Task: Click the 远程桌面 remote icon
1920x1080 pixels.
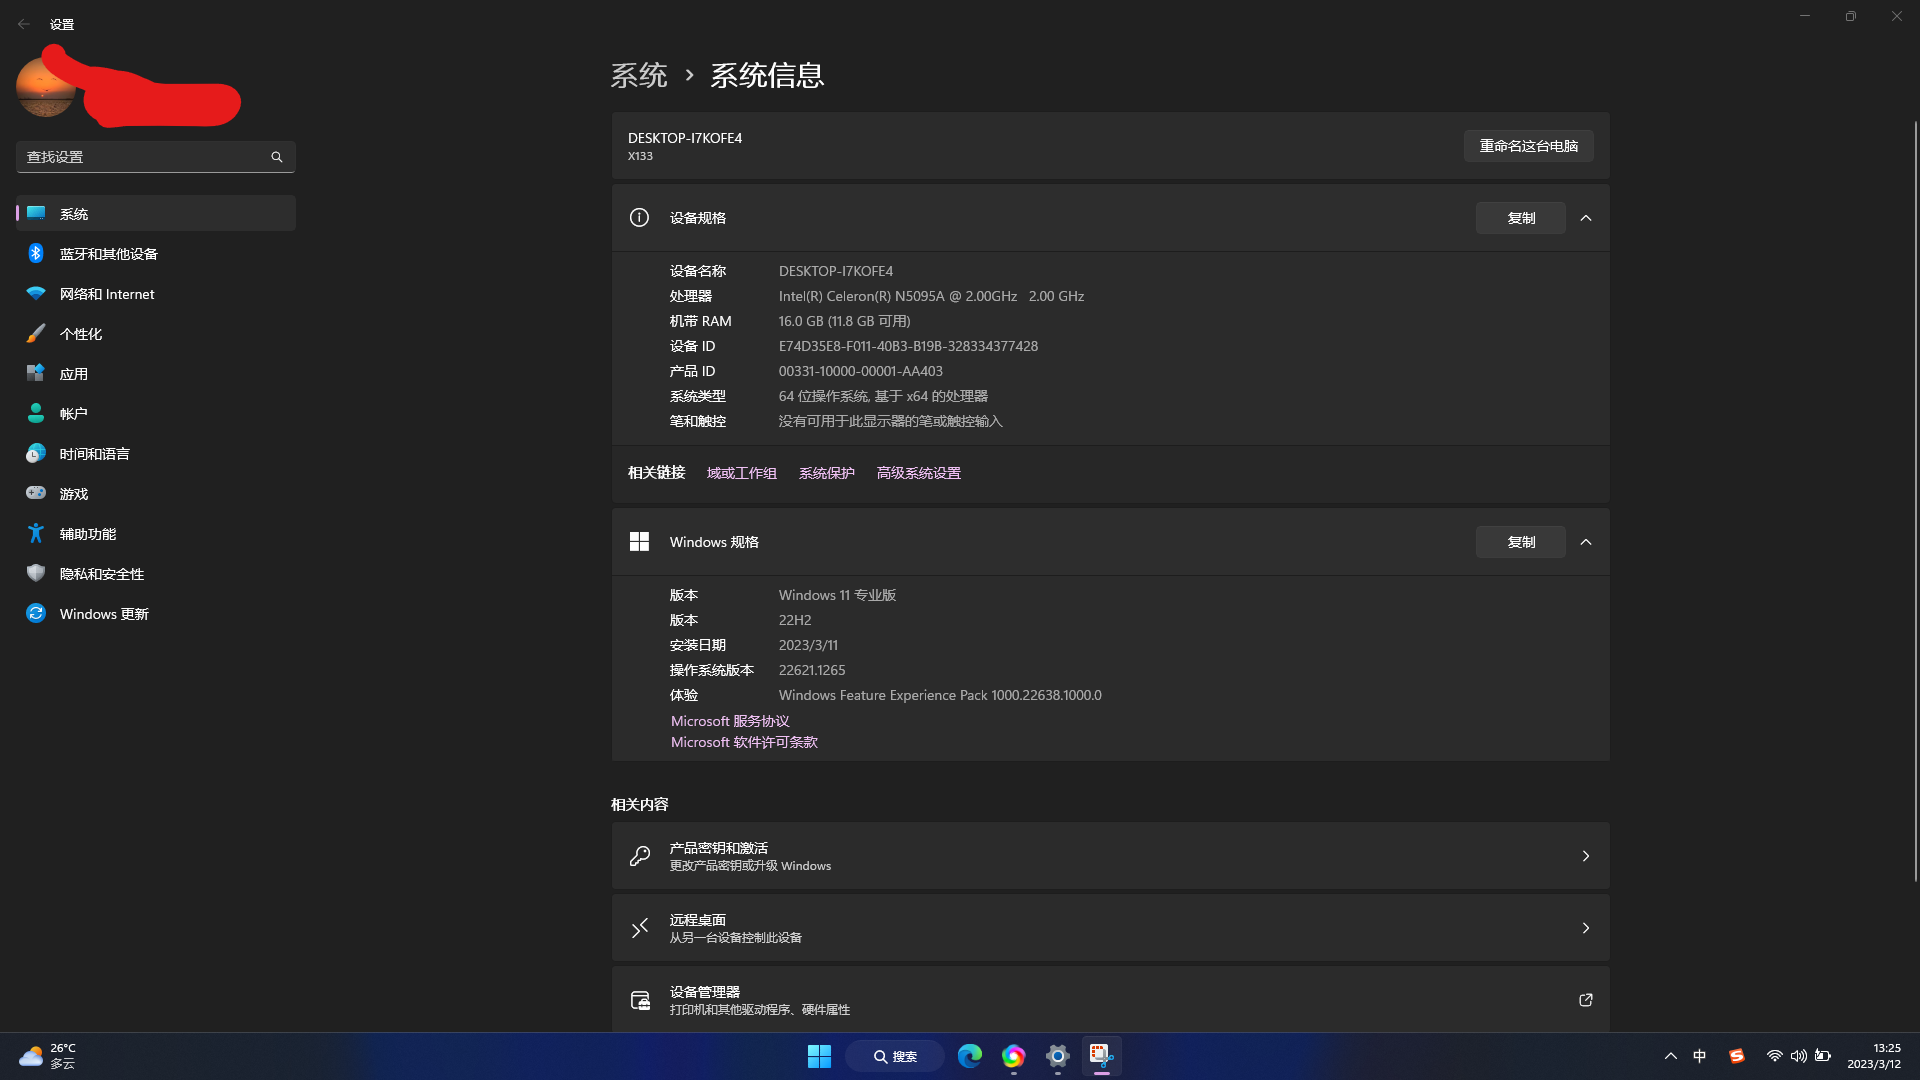Action: pyautogui.click(x=640, y=928)
